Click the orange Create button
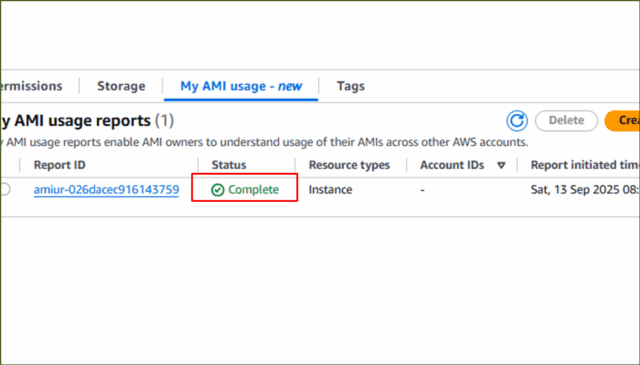 tap(622, 120)
